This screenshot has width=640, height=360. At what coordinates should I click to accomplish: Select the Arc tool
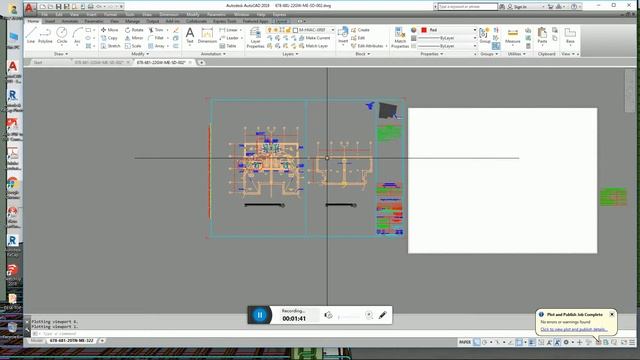77,35
